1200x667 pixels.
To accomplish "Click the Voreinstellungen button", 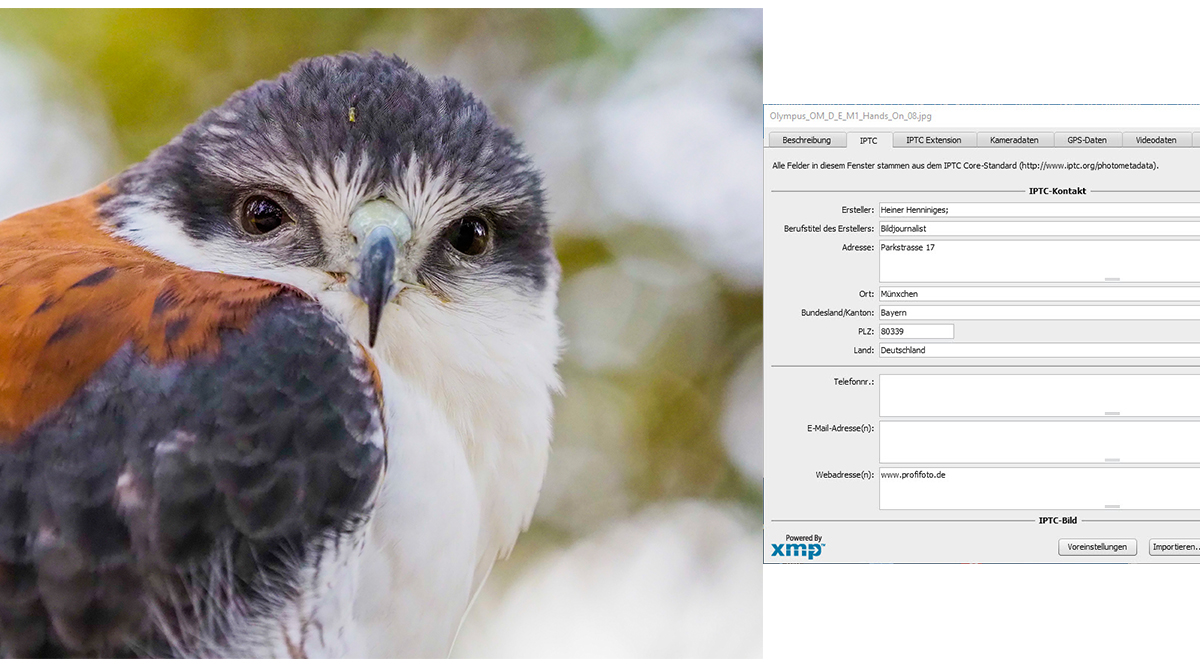I will [x=1097, y=547].
